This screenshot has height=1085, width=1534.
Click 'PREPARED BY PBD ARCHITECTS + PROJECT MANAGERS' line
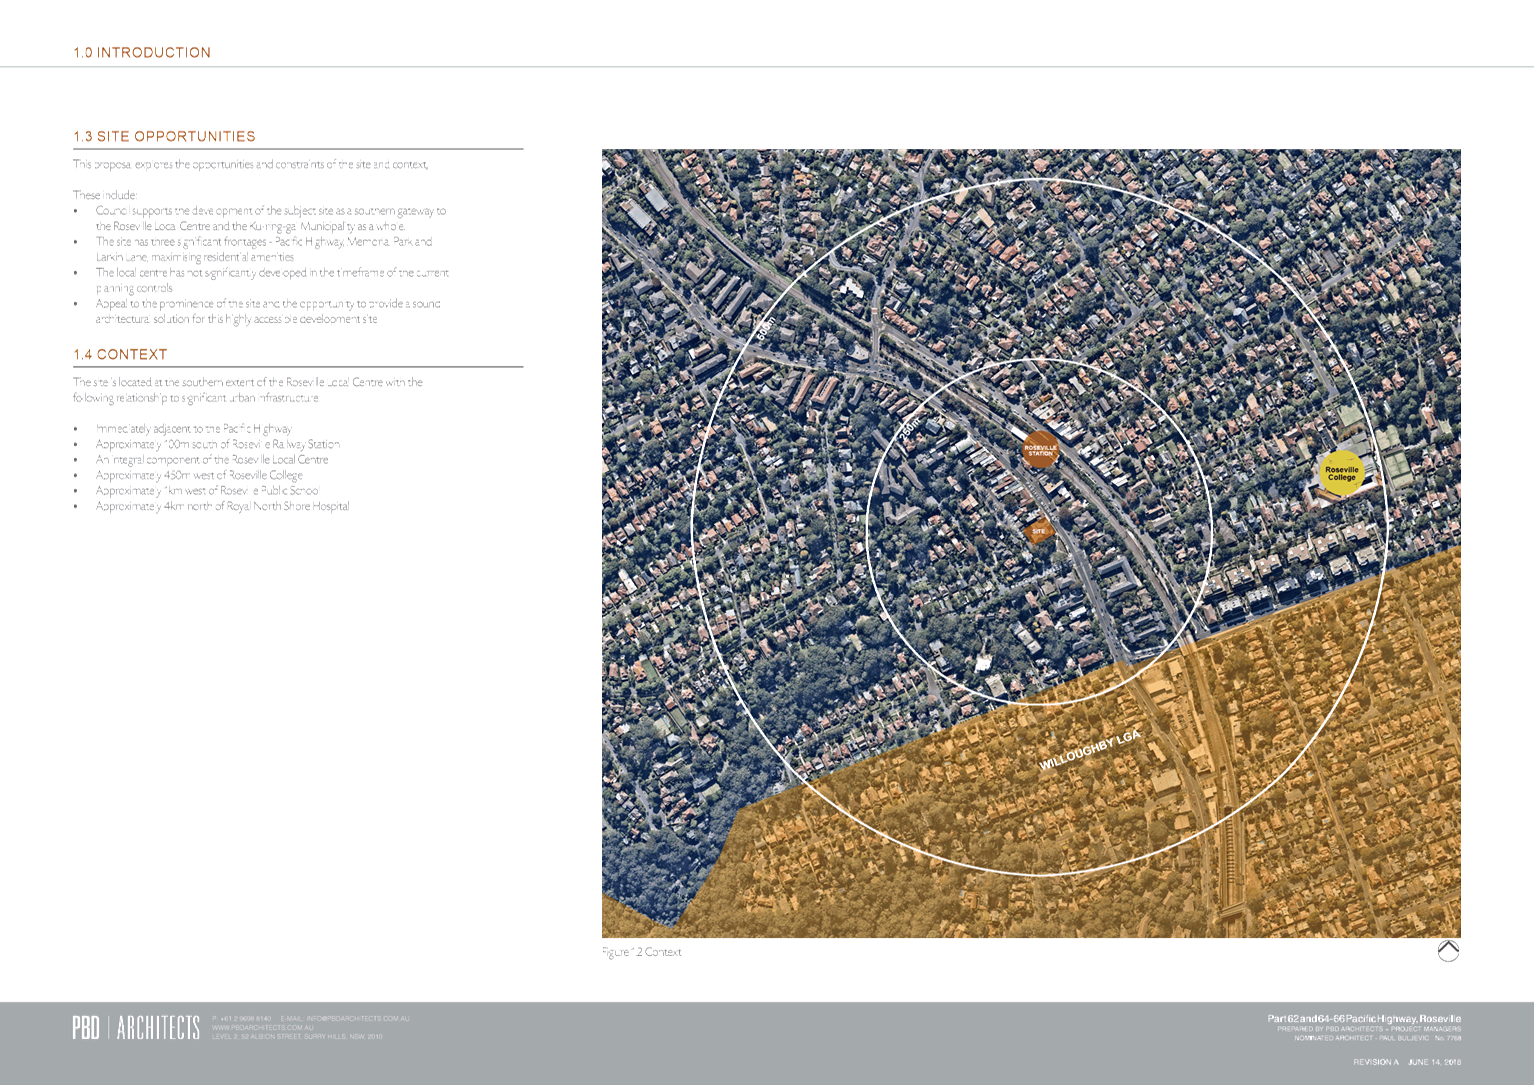click(1369, 1028)
